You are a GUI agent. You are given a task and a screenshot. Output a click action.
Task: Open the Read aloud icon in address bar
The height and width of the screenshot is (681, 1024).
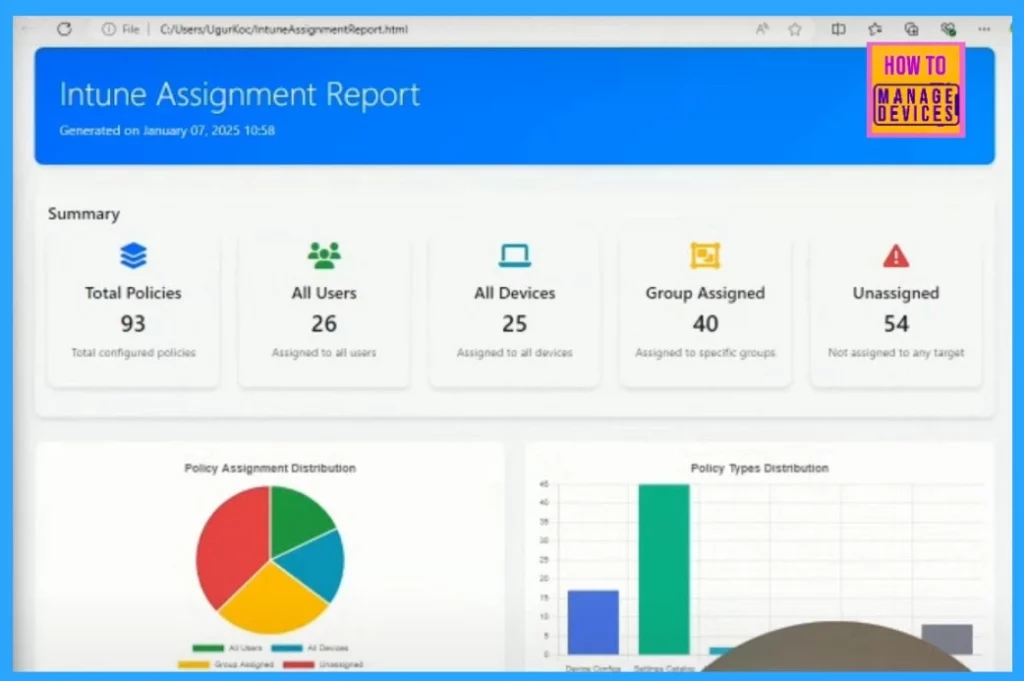761,29
